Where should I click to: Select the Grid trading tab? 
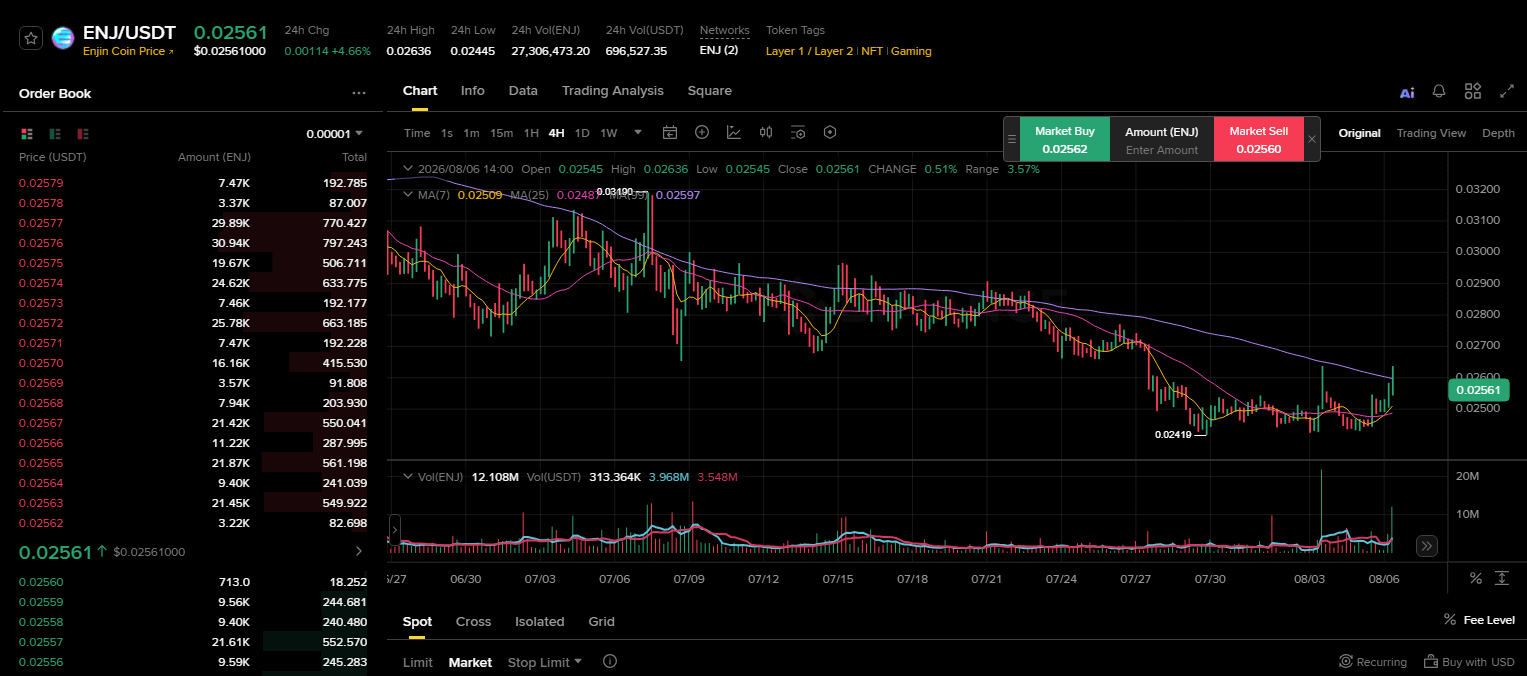pos(601,622)
